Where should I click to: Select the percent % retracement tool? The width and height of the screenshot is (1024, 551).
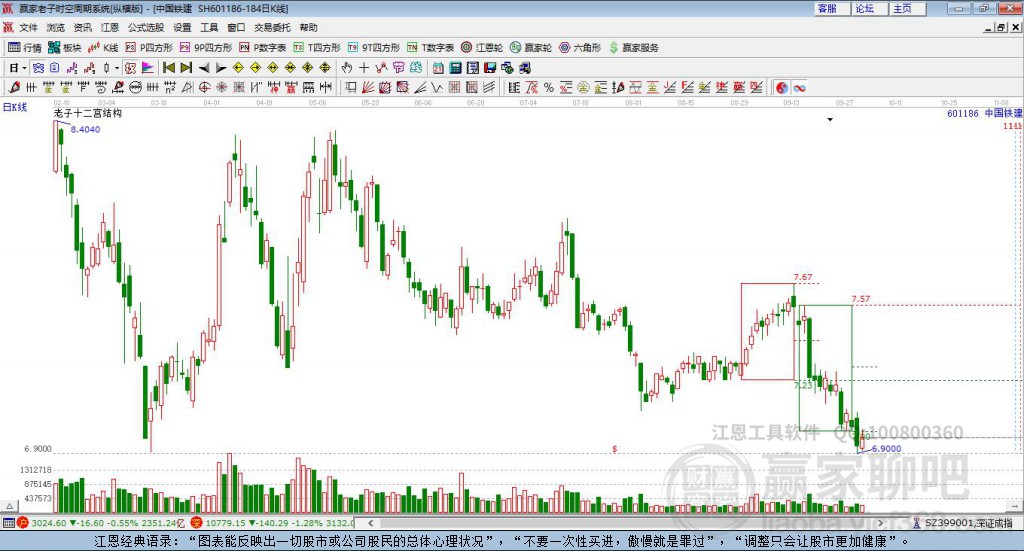pyautogui.click(x=549, y=87)
